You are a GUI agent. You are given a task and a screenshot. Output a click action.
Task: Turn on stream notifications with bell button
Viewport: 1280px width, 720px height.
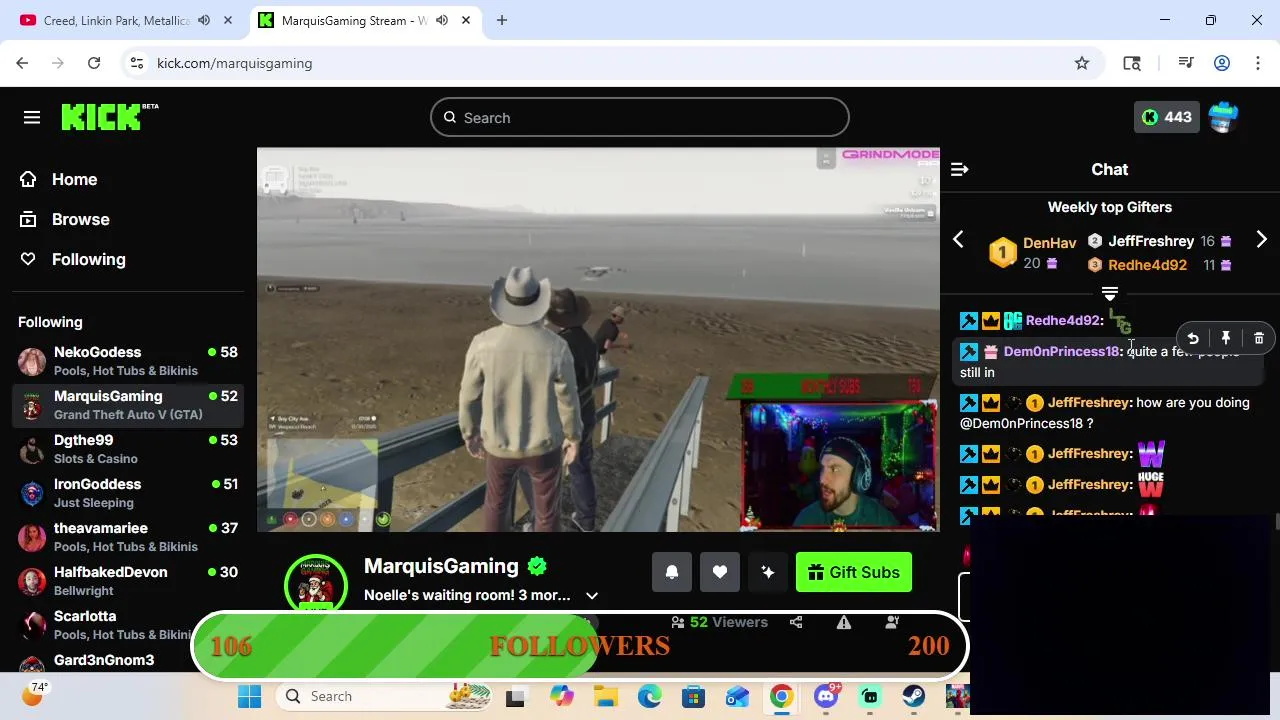pos(672,572)
